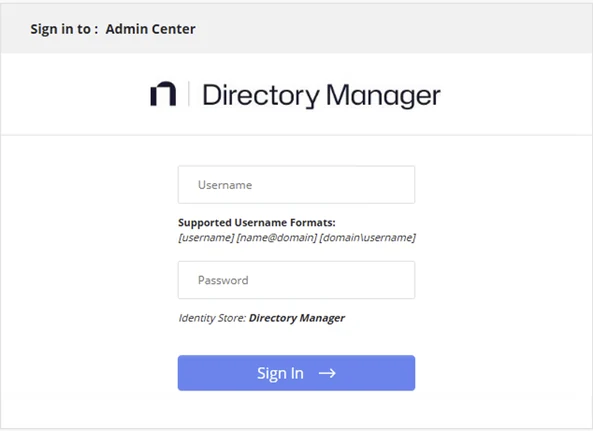
Task: Click '[username] [name@domain] [domain\username]' hint text
Action: 297,238
